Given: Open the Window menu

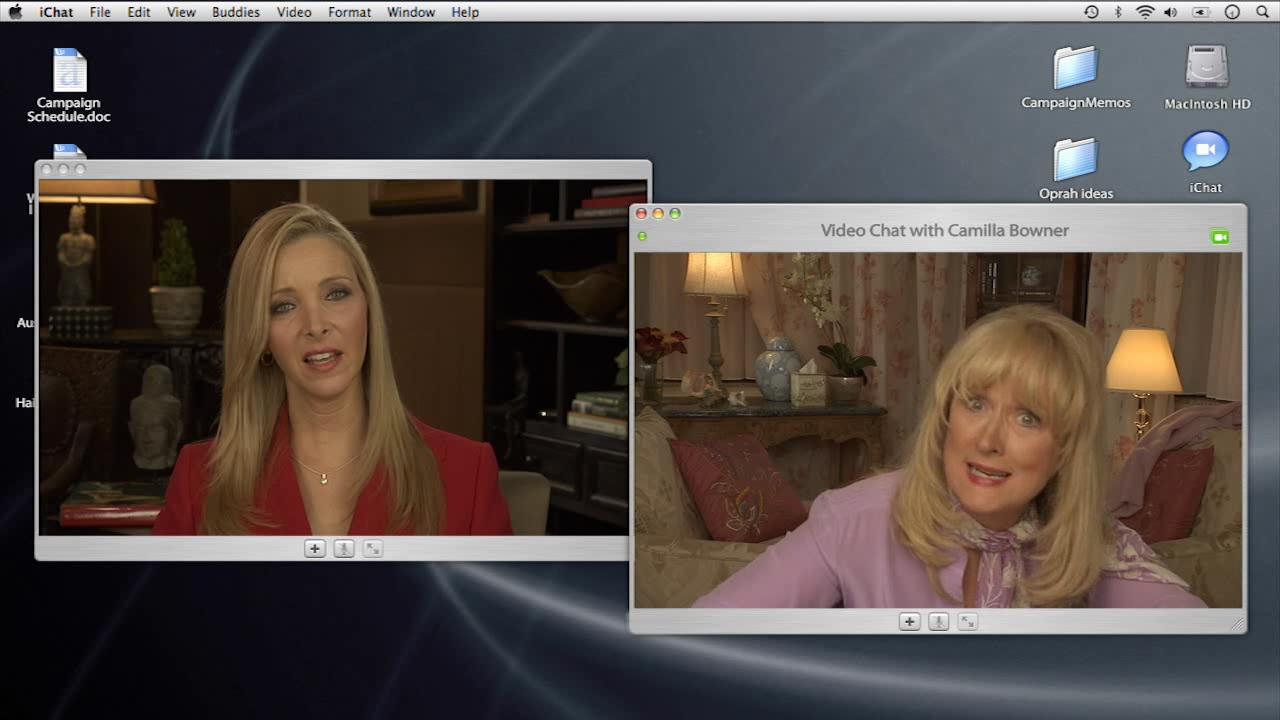Looking at the screenshot, I should click(411, 12).
